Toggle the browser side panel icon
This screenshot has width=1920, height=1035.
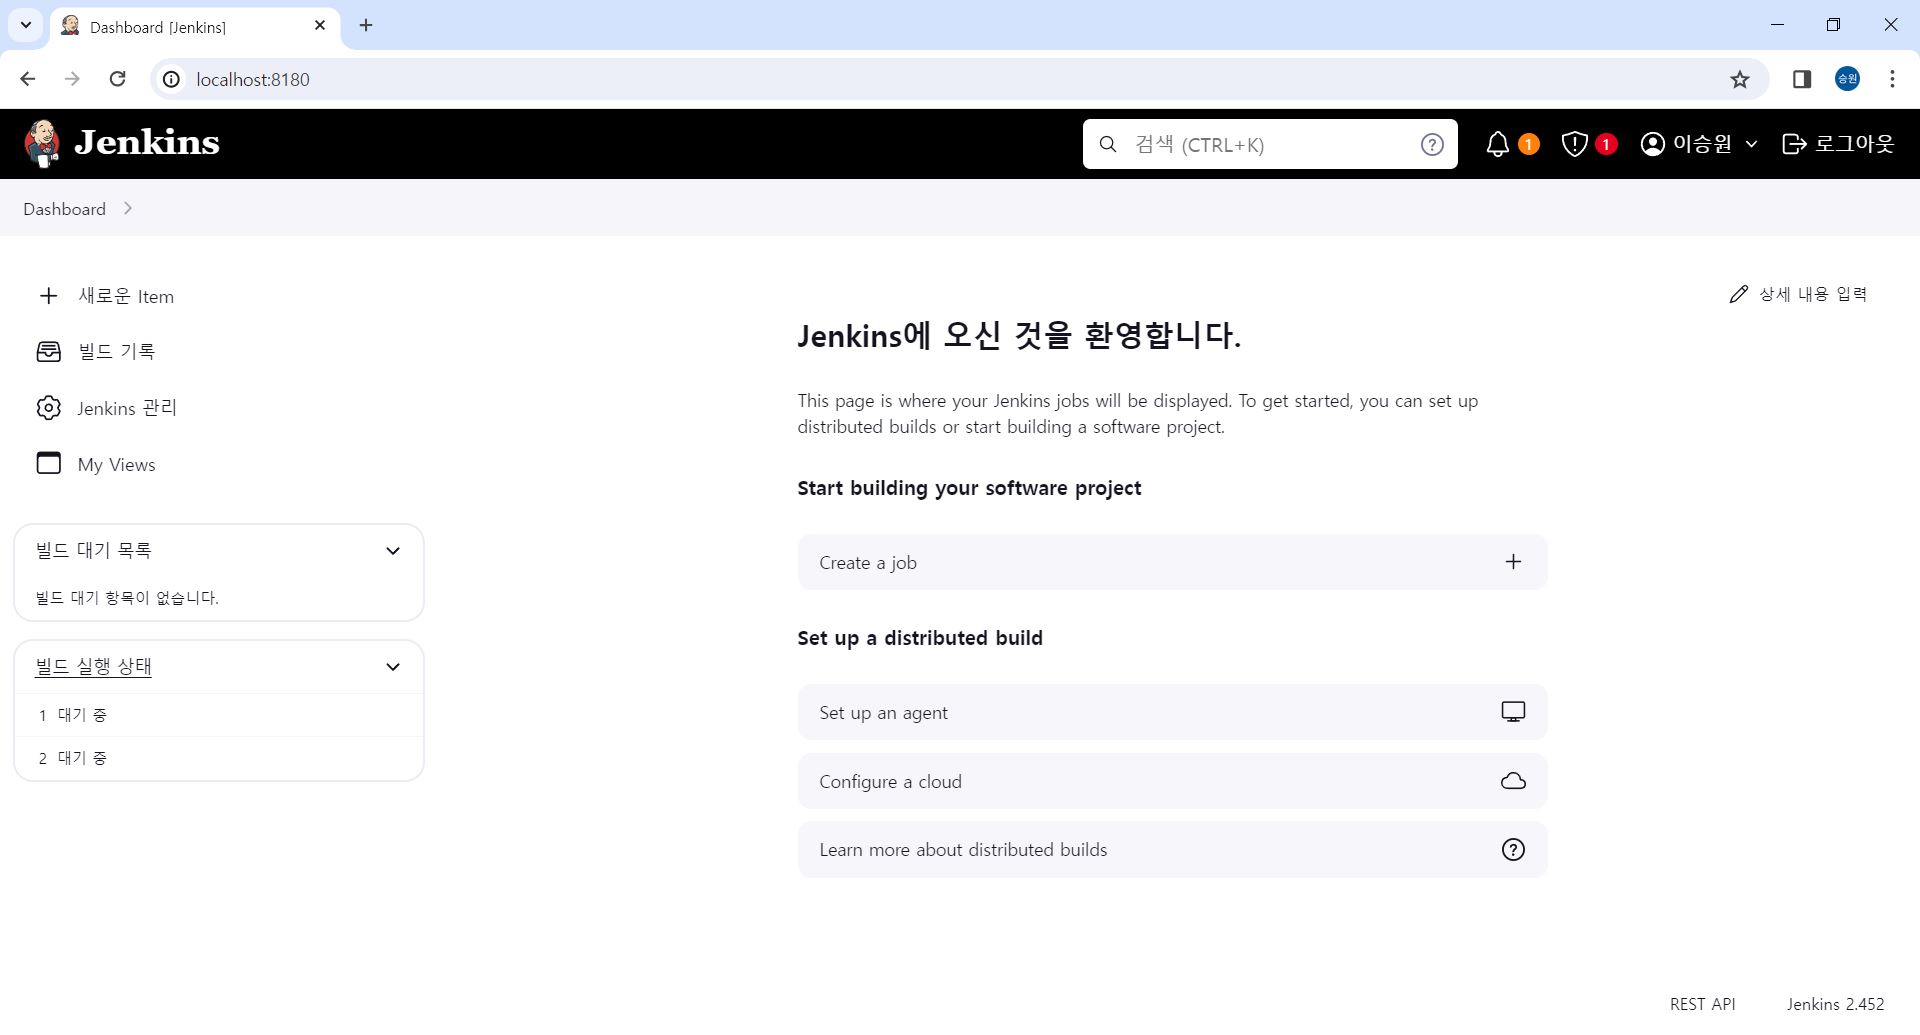click(x=1802, y=79)
